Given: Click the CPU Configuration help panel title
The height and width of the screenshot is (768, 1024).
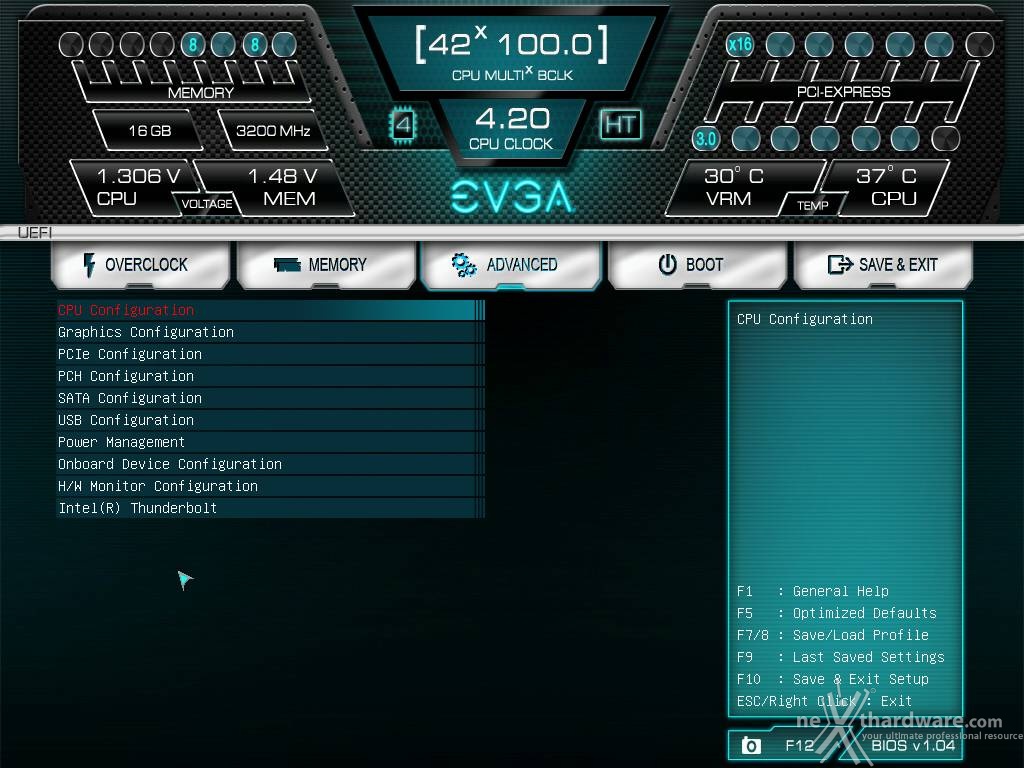Looking at the screenshot, I should pyautogui.click(x=805, y=319).
